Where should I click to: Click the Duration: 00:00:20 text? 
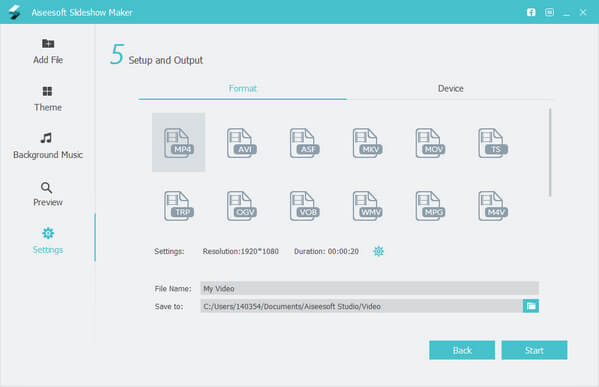pyautogui.click(x=326, y=251)
